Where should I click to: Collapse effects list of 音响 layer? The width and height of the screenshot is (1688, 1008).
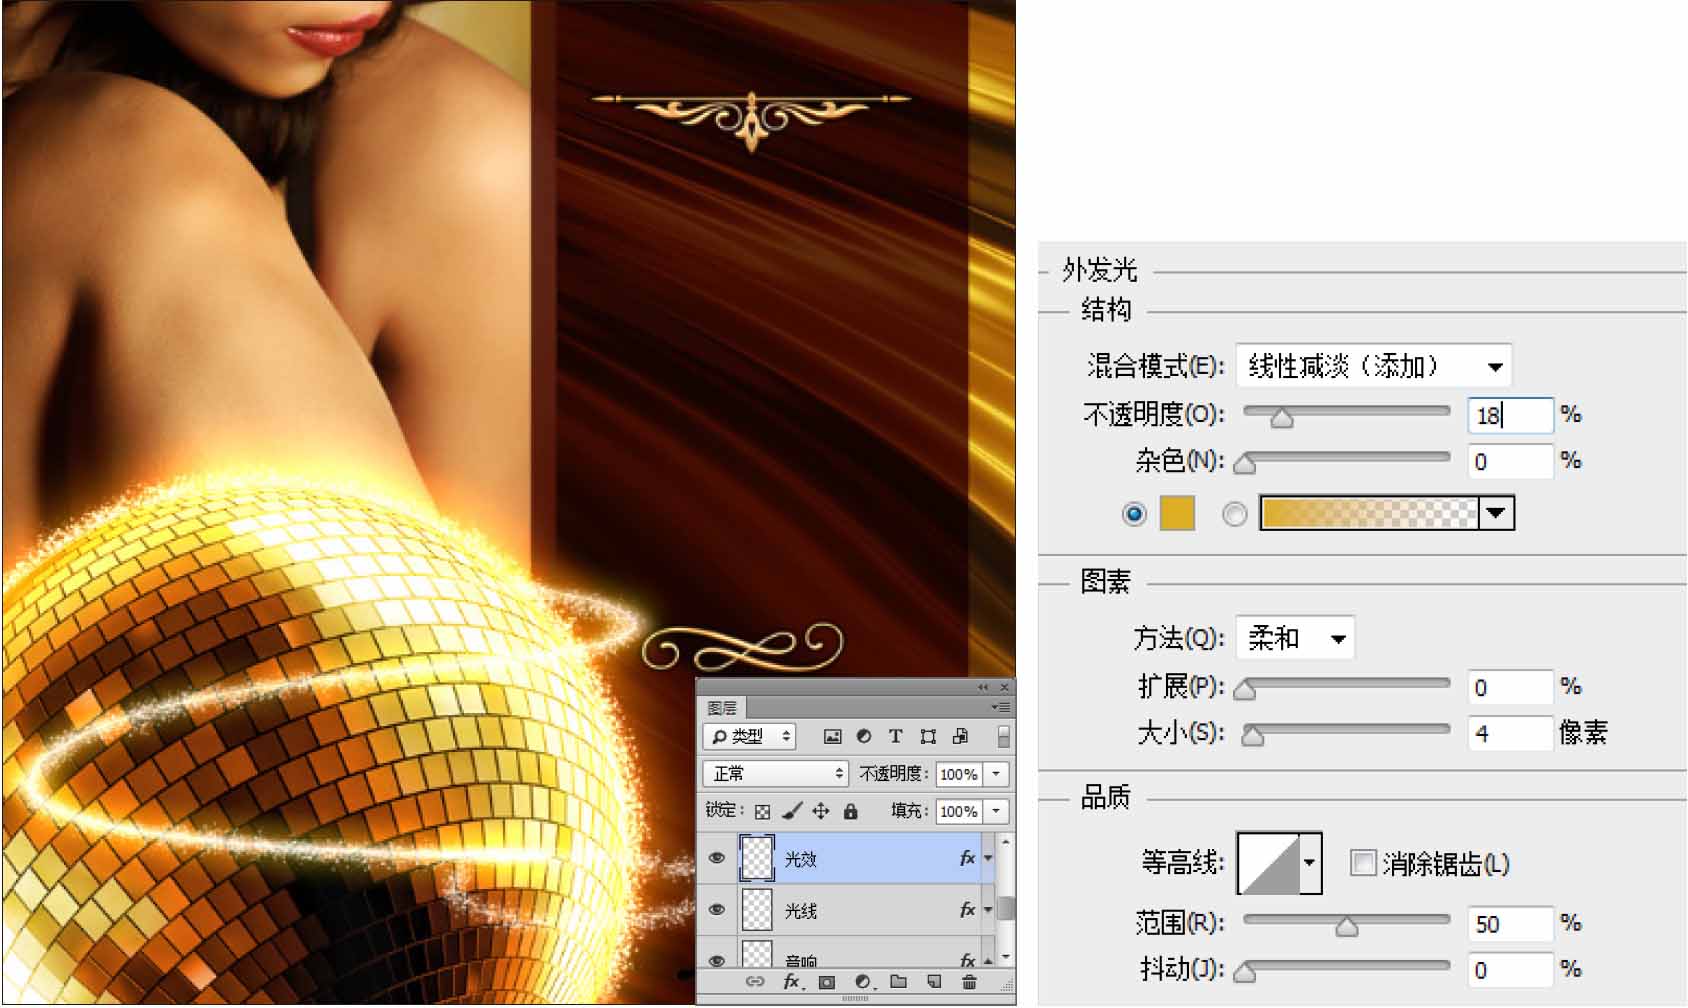988,960
